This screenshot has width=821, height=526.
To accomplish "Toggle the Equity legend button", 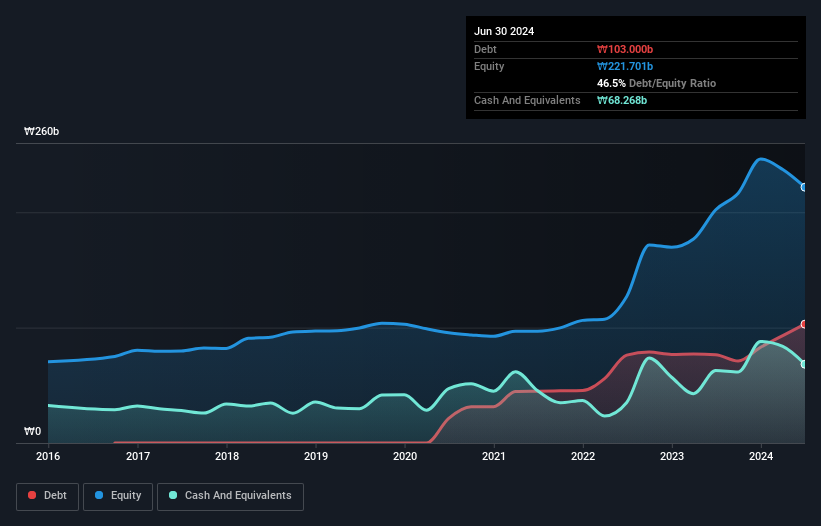I will point(118,496).
